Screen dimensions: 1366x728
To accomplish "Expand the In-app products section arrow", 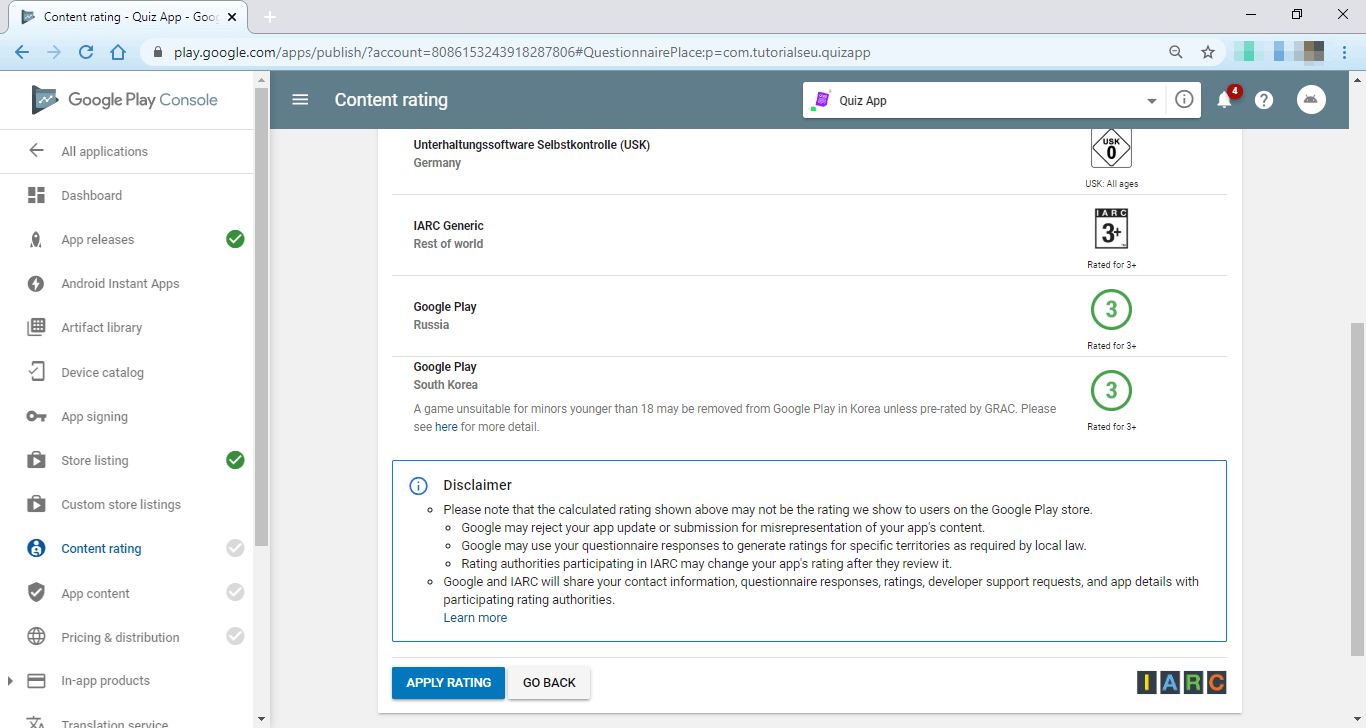I will (x=10, y=681).
